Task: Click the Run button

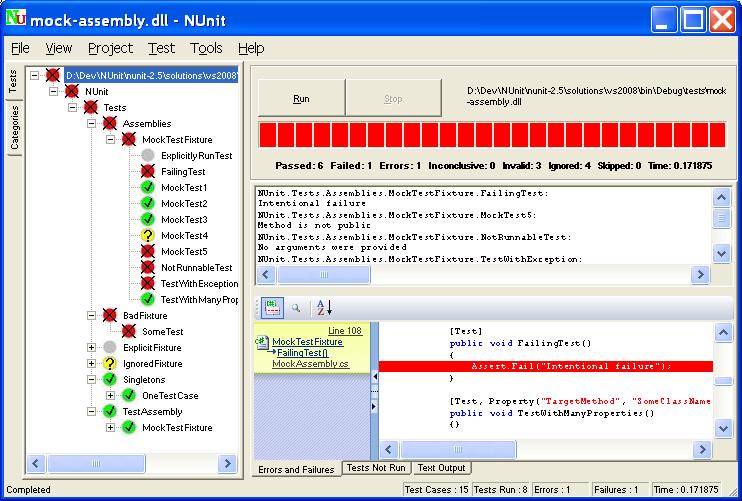Action: [x=301, y=98]
